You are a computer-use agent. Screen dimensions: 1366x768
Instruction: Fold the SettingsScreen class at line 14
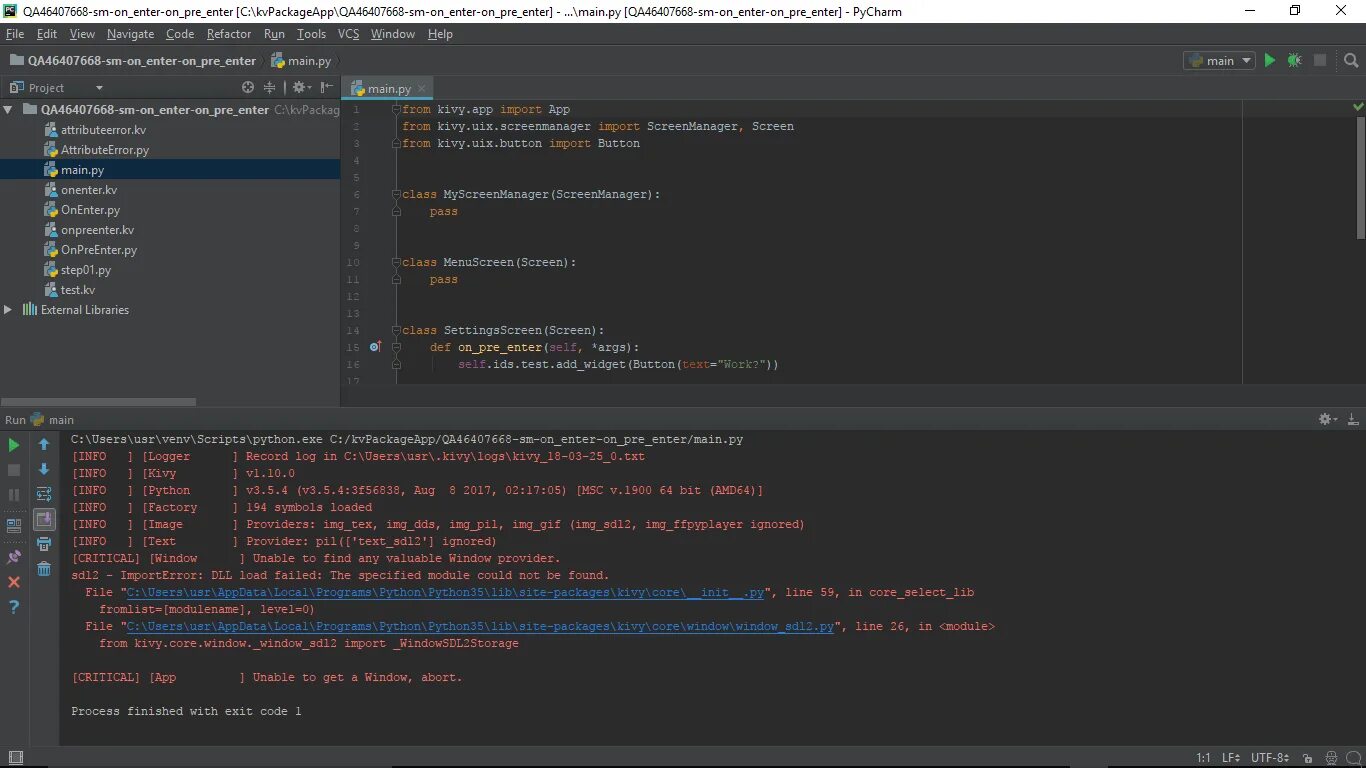point(396,330)
